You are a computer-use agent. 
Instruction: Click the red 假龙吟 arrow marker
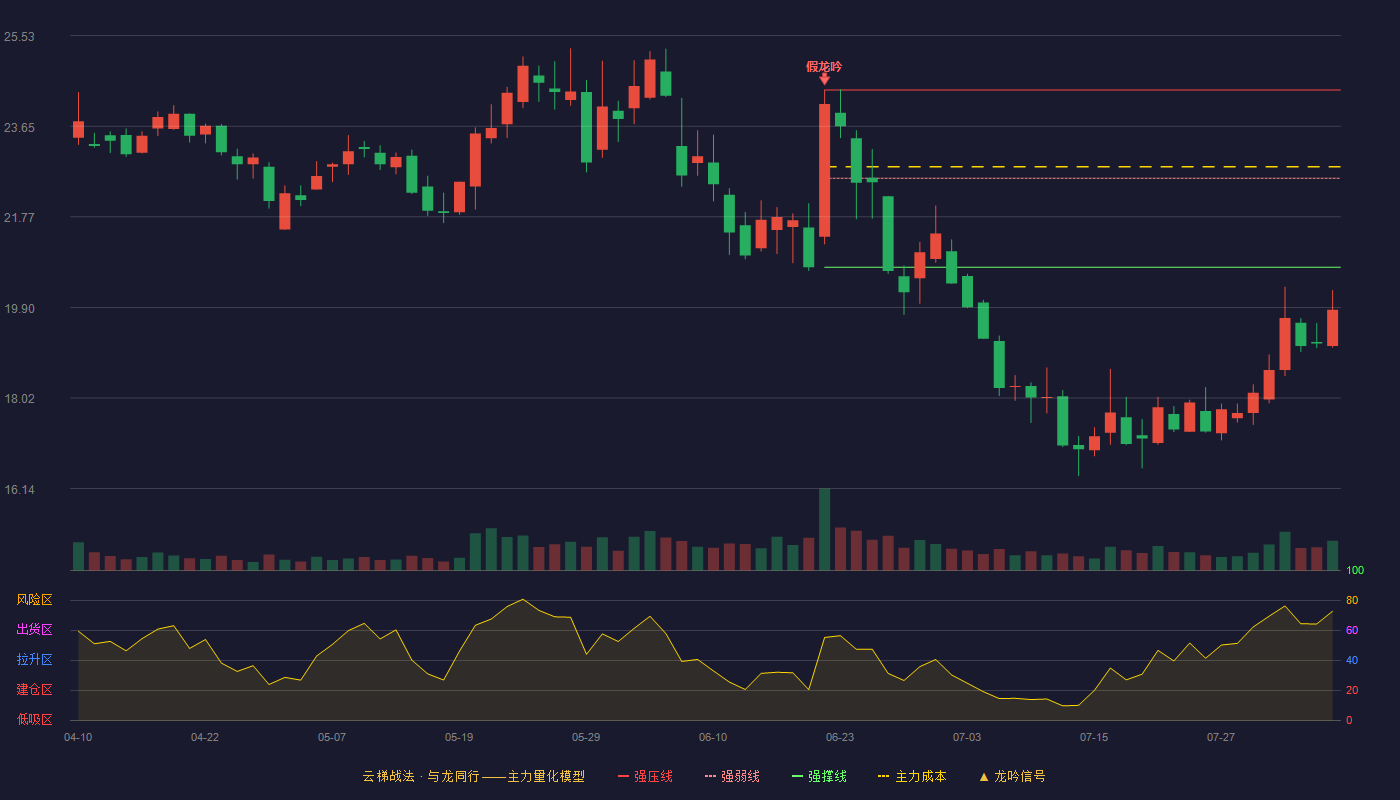coord(824,79)
